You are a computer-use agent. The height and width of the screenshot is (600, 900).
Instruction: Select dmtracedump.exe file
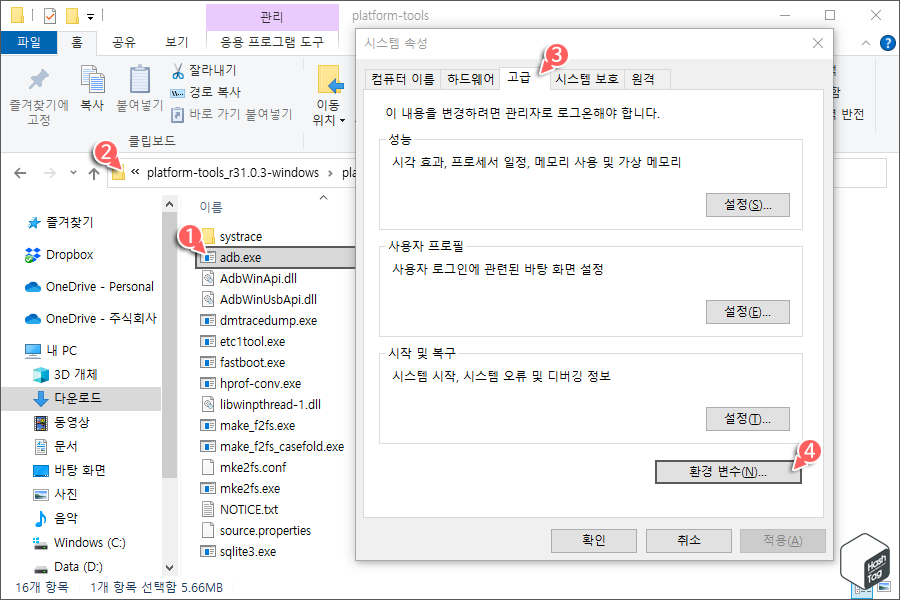258,320
